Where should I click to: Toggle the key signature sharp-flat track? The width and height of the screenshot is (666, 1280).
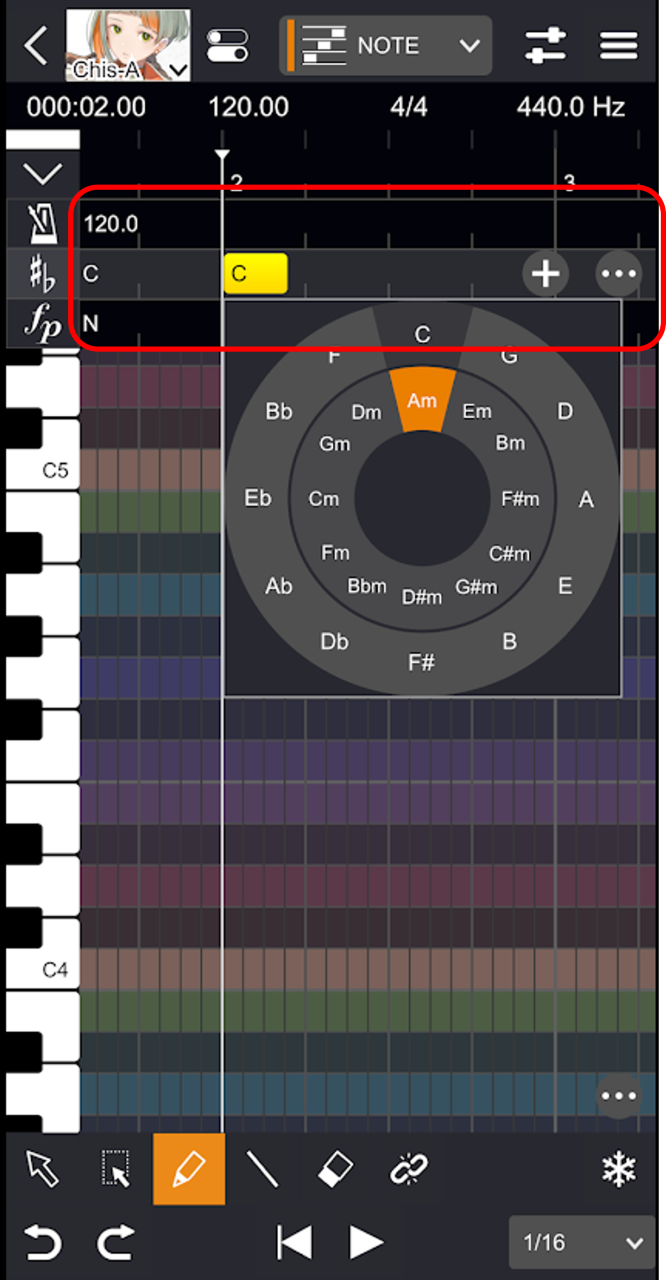pos(42,274)
